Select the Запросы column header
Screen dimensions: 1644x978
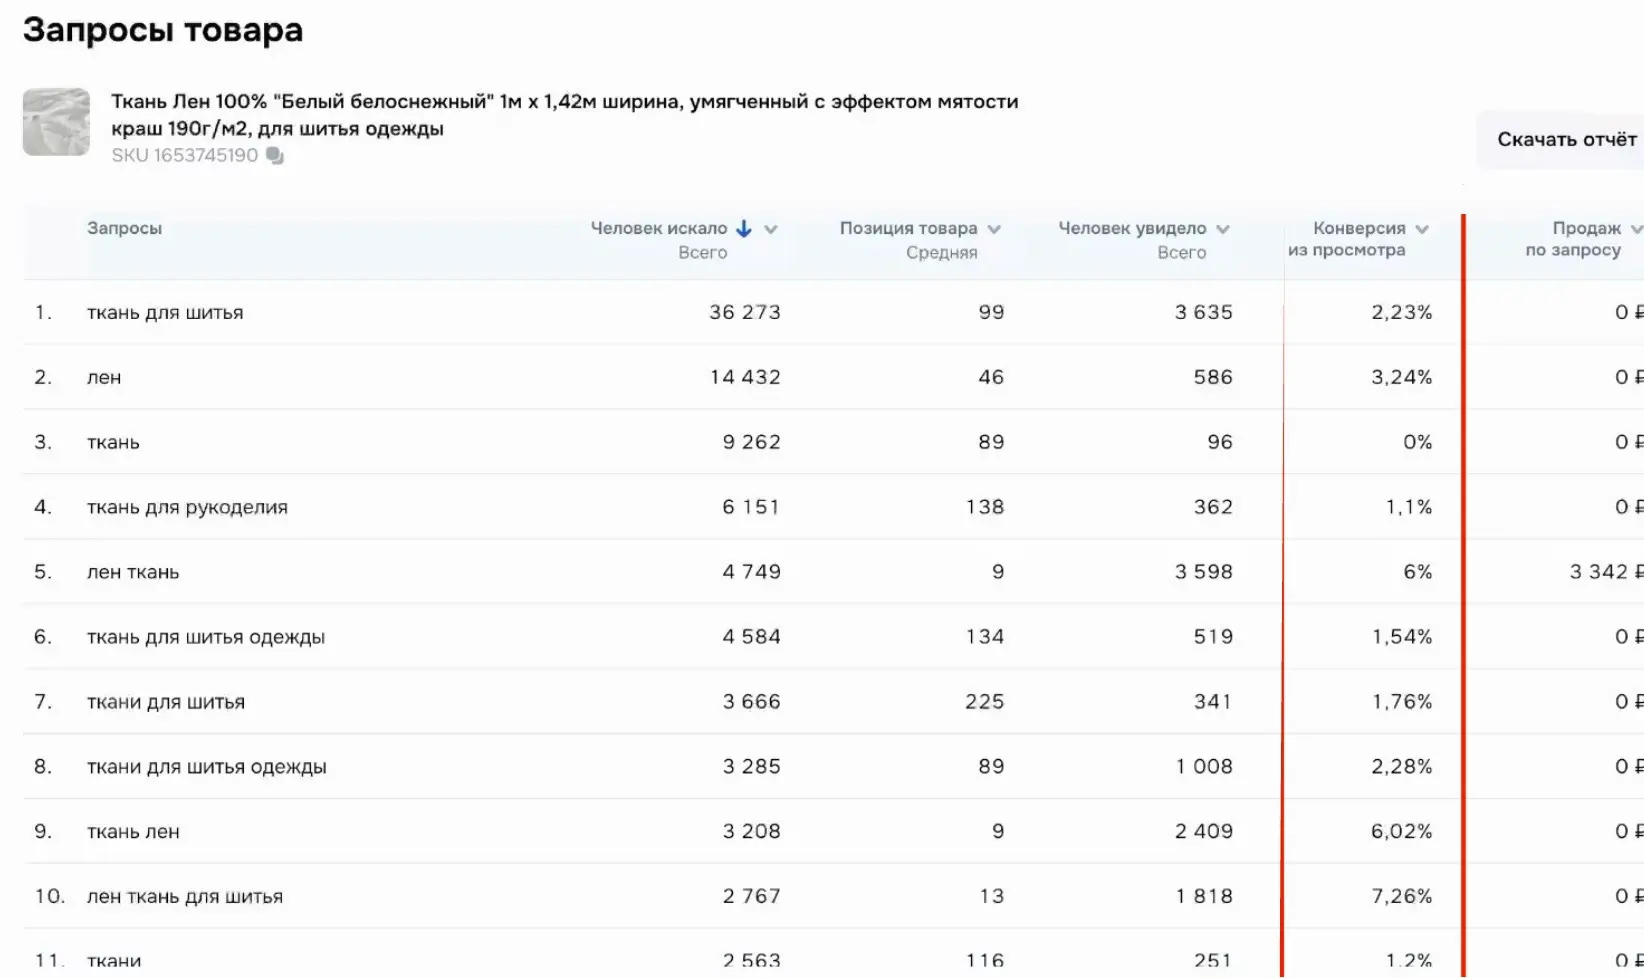tap(124, 228)
